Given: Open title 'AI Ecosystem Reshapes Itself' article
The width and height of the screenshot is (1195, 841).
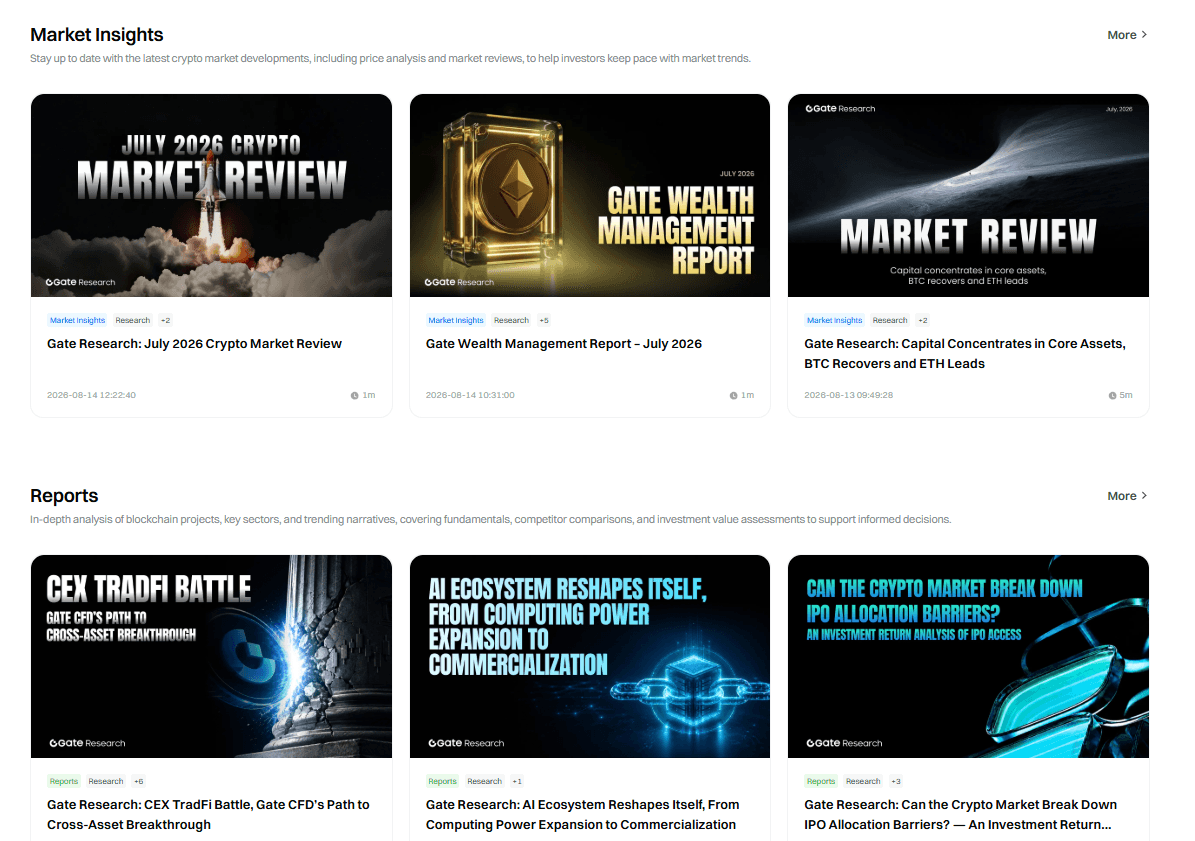Looking at the screenshot, I should 582,814.
